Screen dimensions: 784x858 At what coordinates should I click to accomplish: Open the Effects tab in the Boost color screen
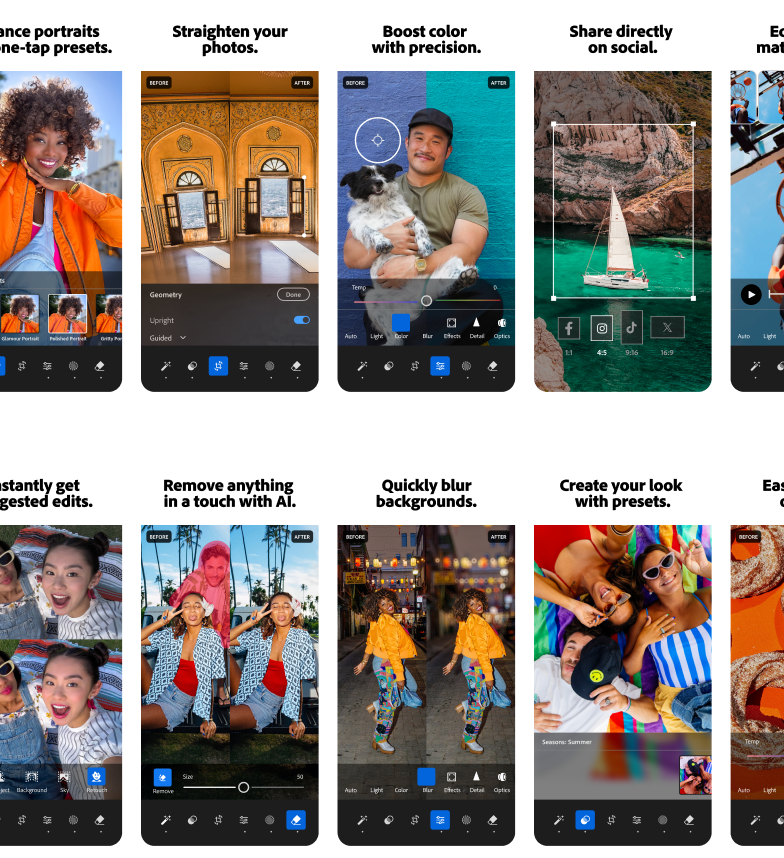click(x=452, y=323)
